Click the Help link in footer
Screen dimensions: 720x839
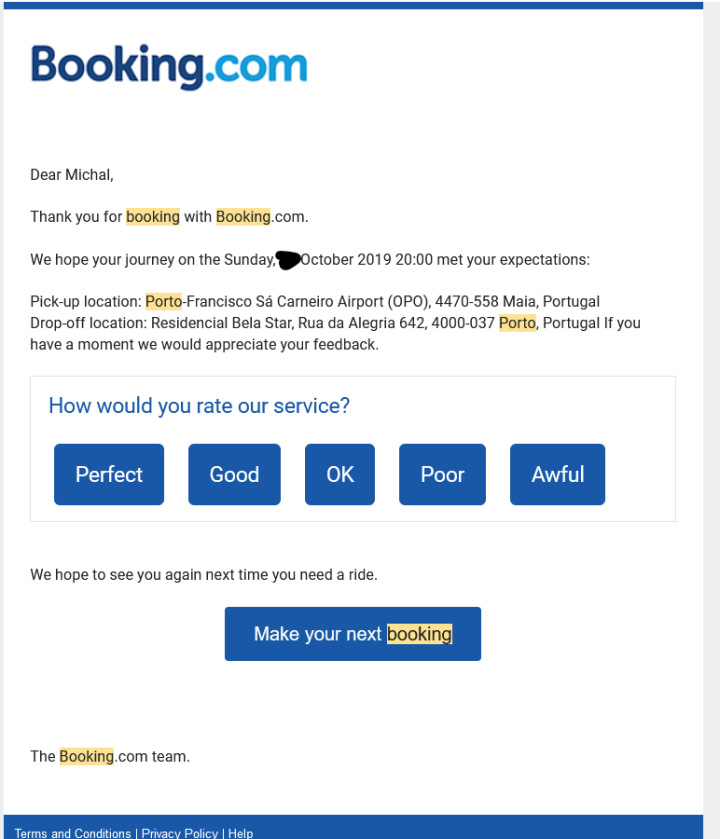click(x=240, y=833)
